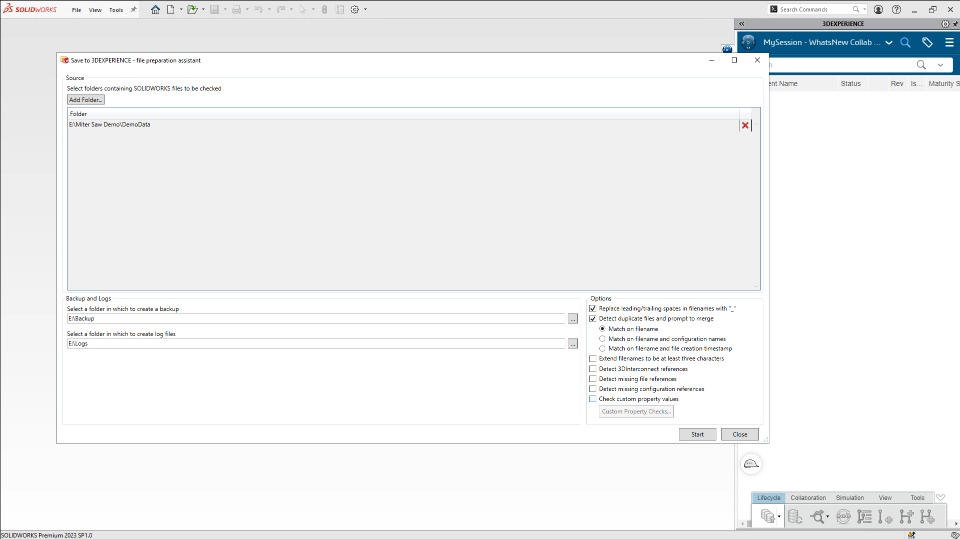This screenshot has width=960, height=539.
Task: Create a new document via toolbar icon
Action: point(171,10)
